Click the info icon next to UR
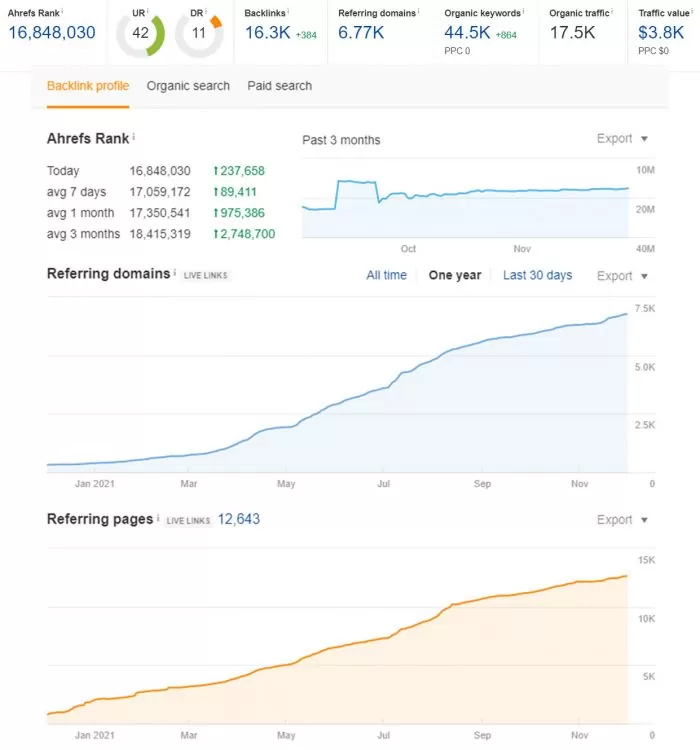Viewport: 700px width, 750px height. click(x=149, y=10)
